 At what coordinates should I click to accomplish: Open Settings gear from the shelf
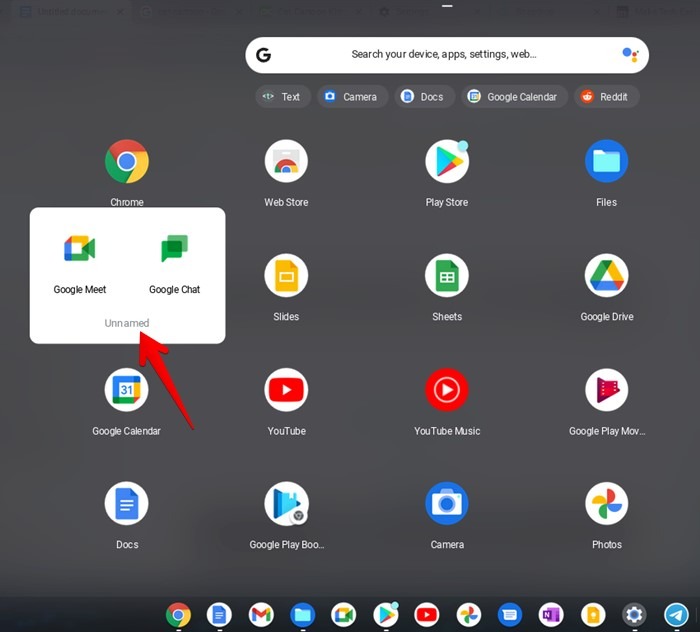pos(634,615)
